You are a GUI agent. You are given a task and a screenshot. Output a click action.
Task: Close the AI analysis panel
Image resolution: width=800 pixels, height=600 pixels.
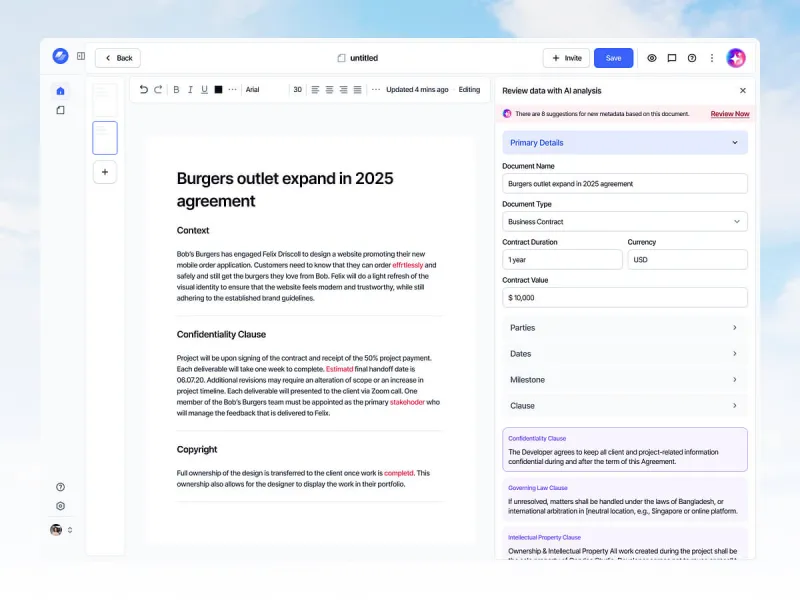click(743, 90)
